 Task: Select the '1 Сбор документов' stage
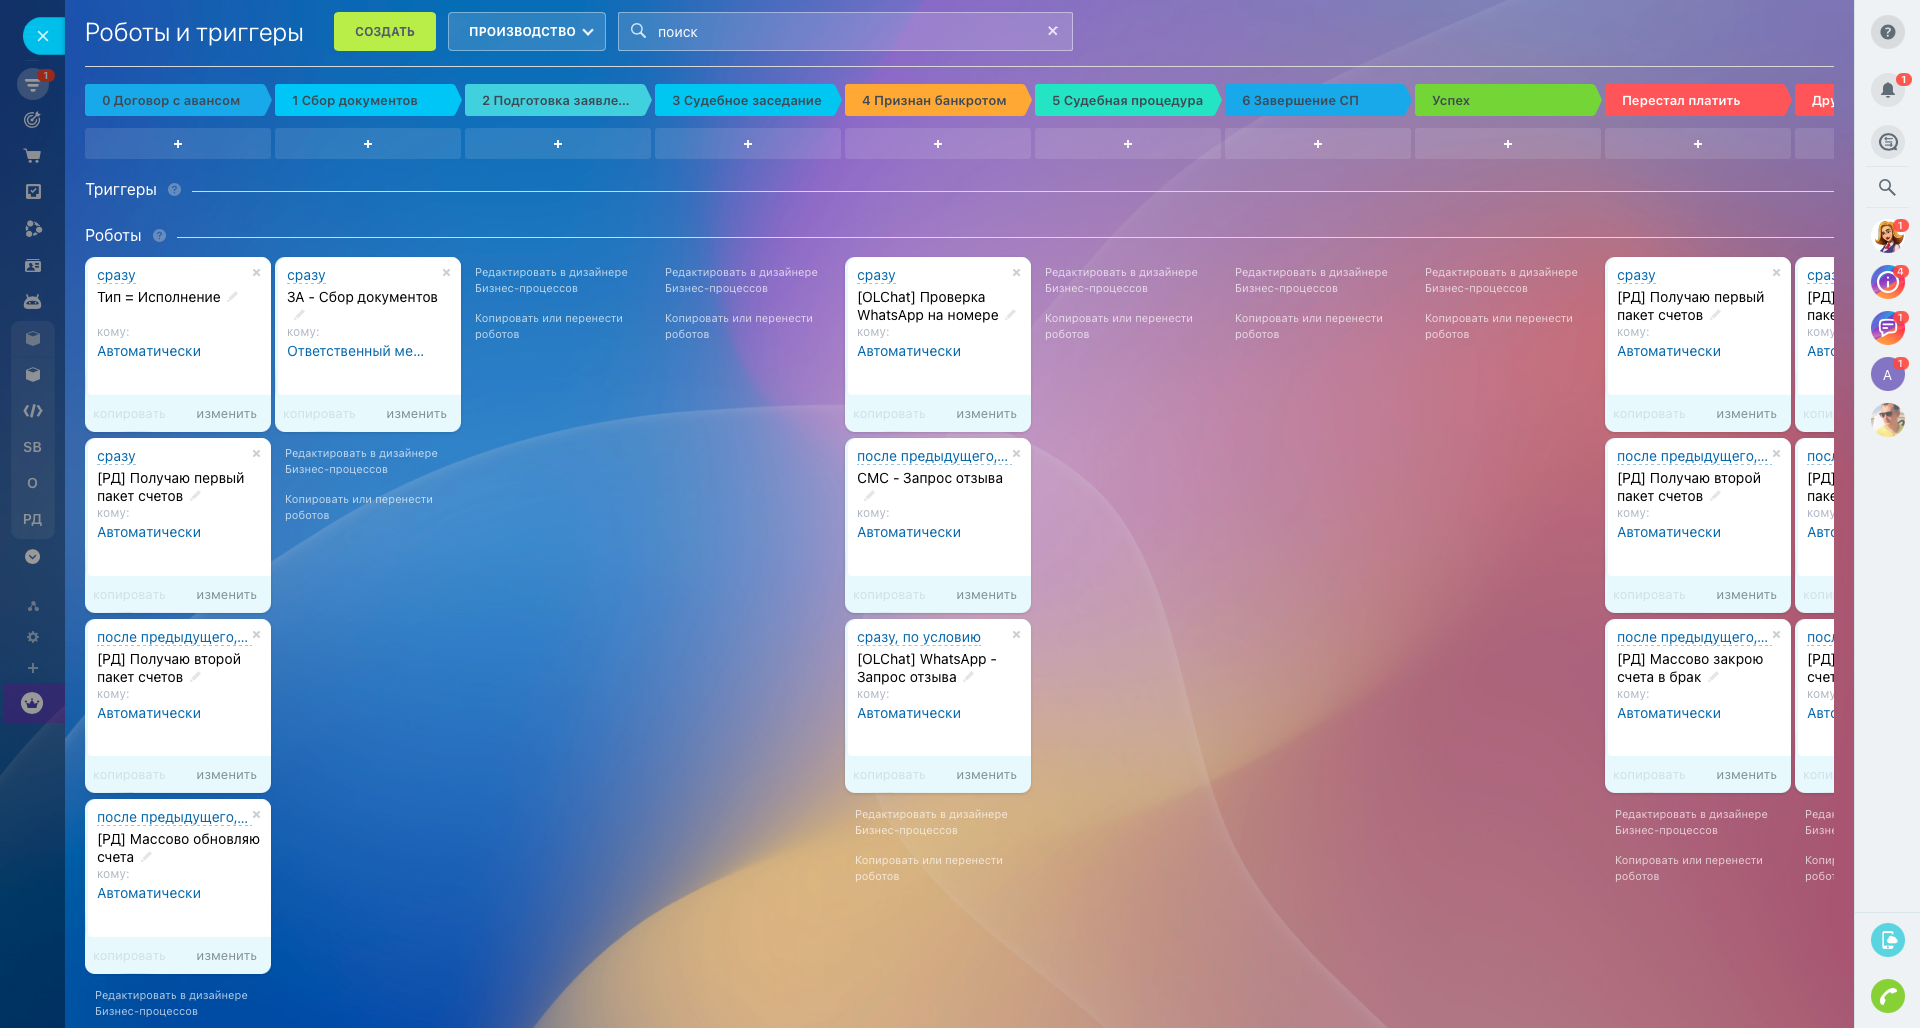point(366,100)
